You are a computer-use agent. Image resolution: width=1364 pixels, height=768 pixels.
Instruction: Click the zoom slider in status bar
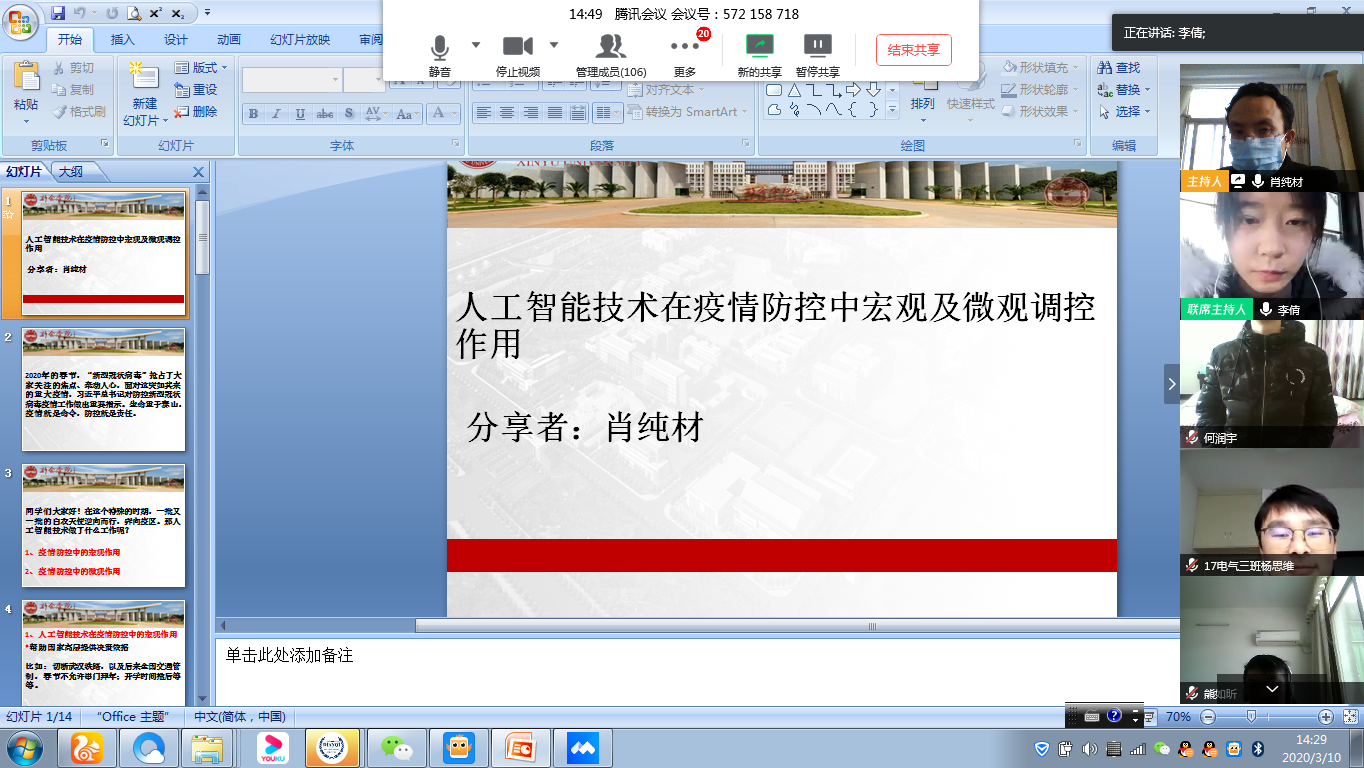pos(1251,717)
